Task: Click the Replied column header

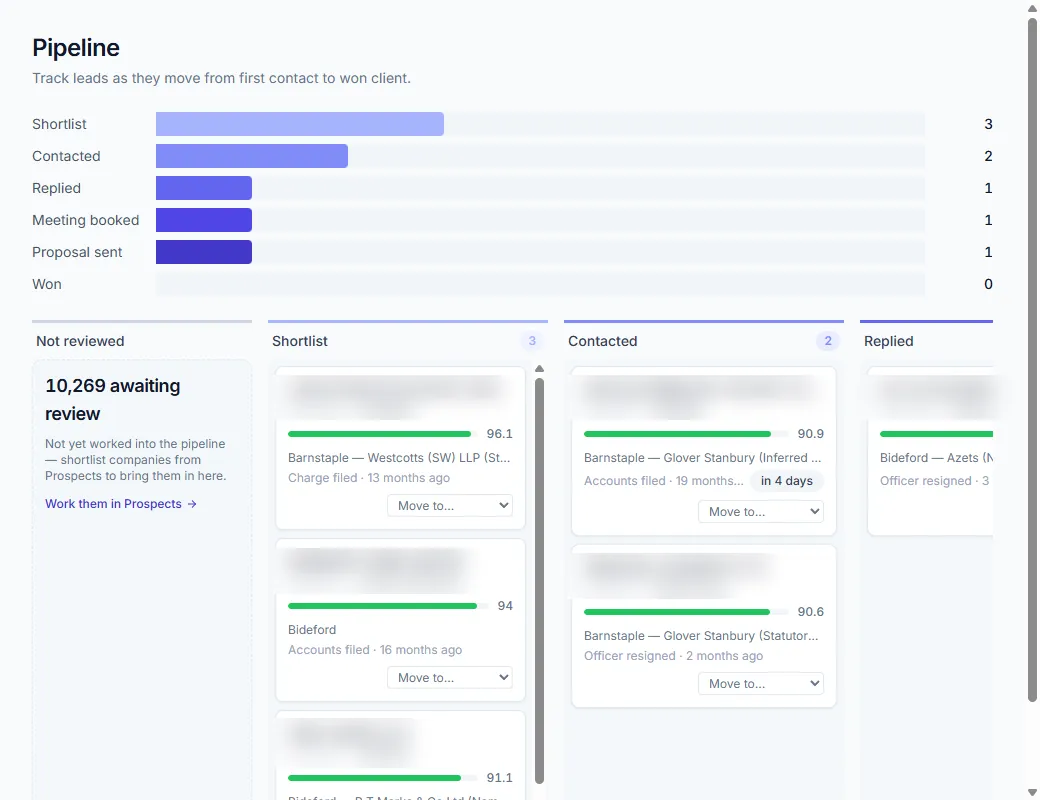Action: [888, 341]
